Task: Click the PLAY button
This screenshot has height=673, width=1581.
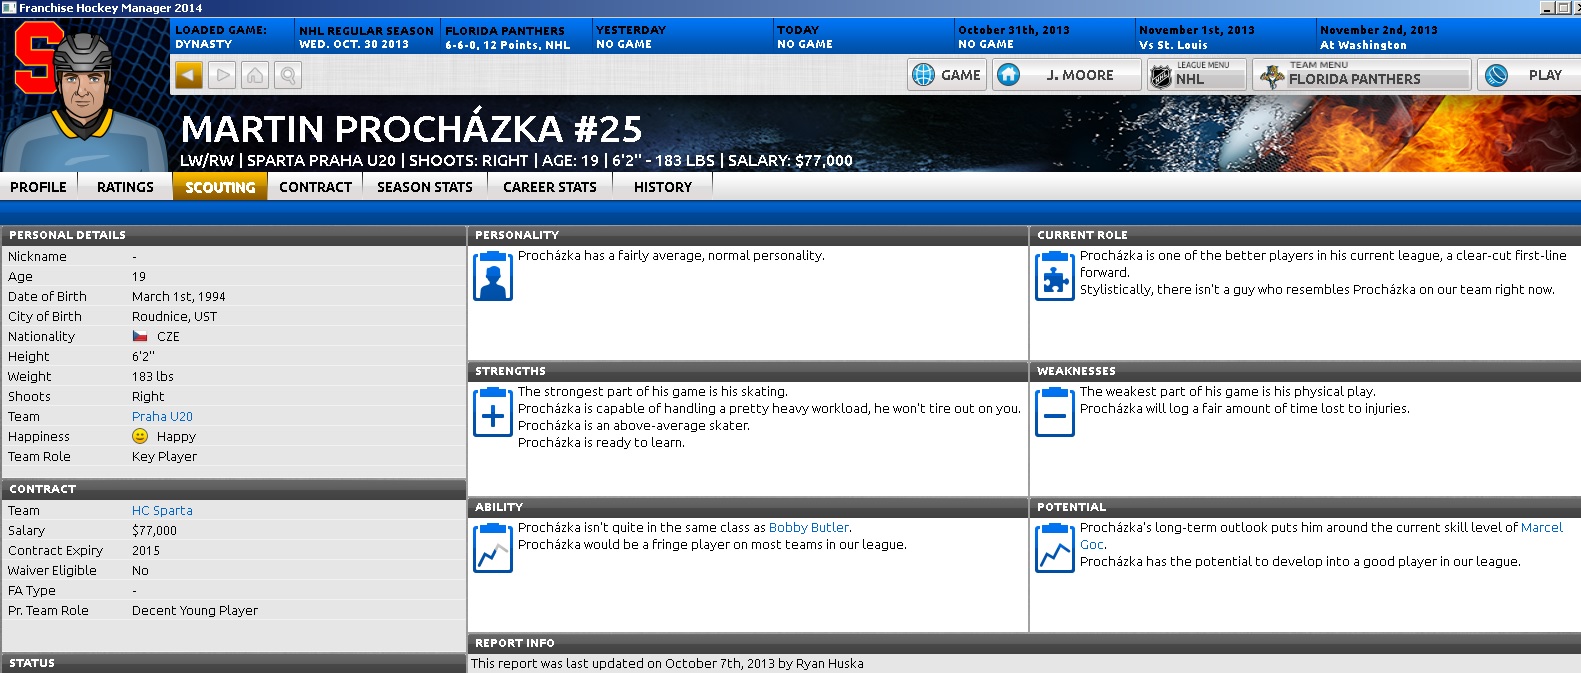Action: (1528, 75)
